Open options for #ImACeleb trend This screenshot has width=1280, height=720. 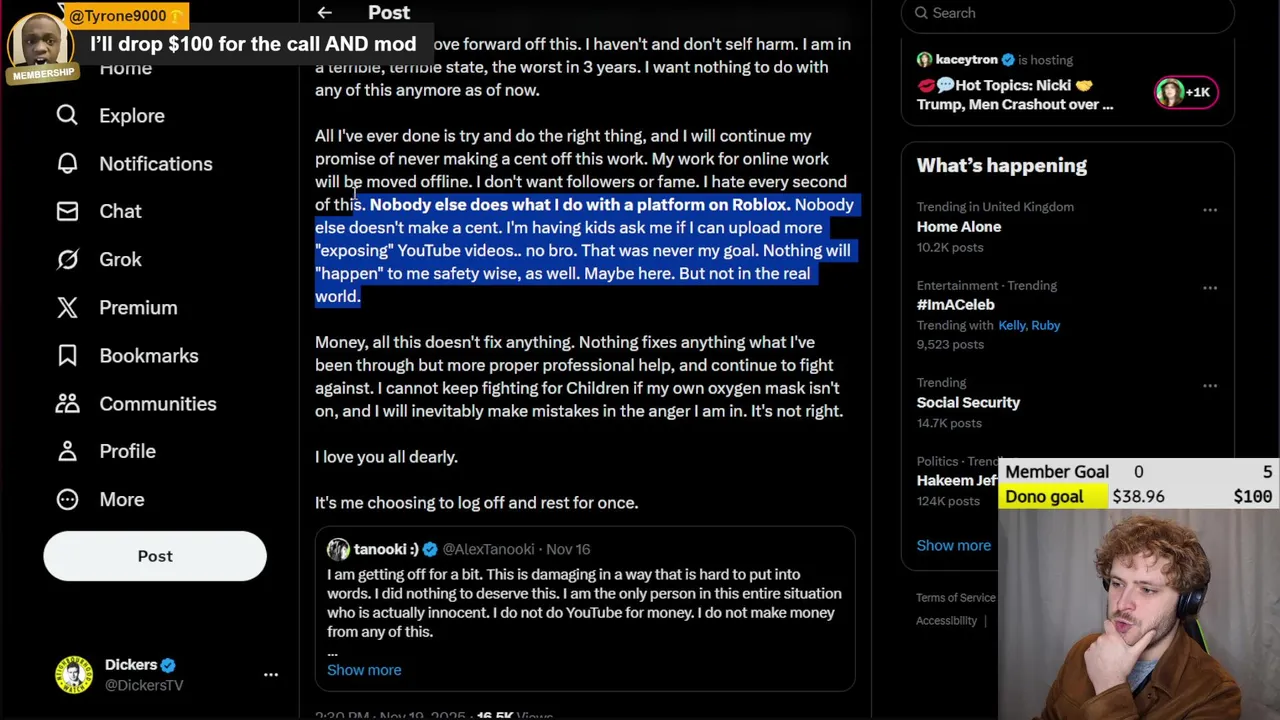(1210, 288)
